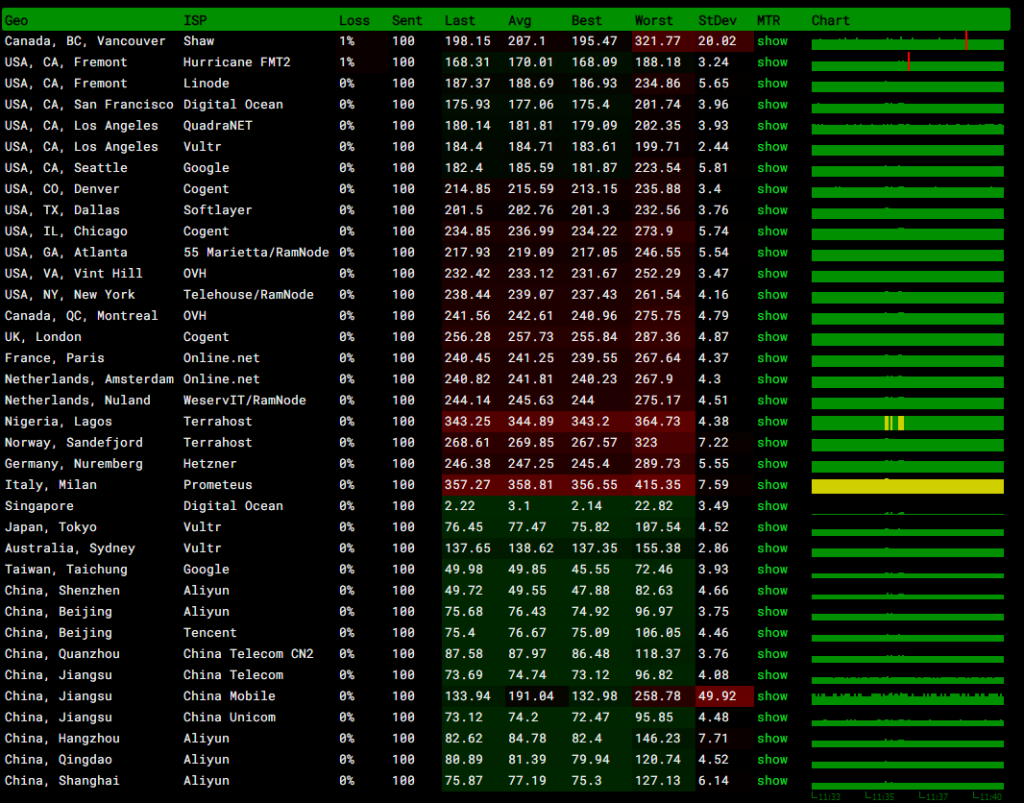
Task: Show MTR for Shanghai Aliyun
Action: pos(773,781)
